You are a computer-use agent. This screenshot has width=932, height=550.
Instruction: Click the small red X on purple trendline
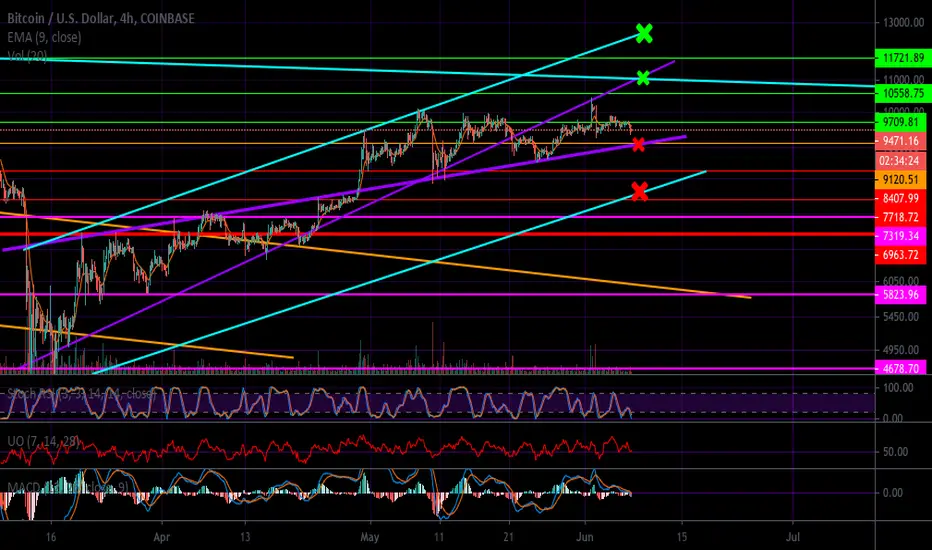pos(638,144)
